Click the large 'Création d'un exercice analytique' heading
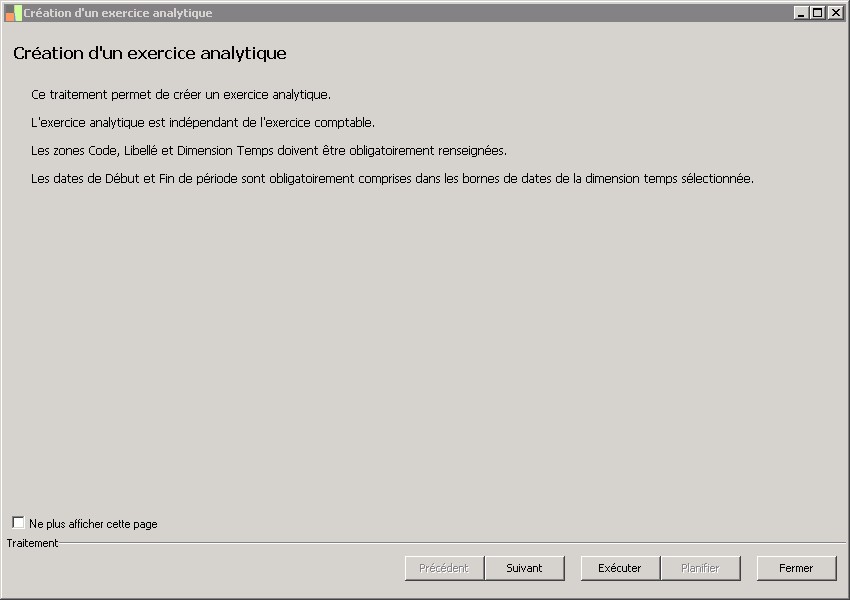The width and height of the screenshot is (850, 600). (x=150, y=53)
